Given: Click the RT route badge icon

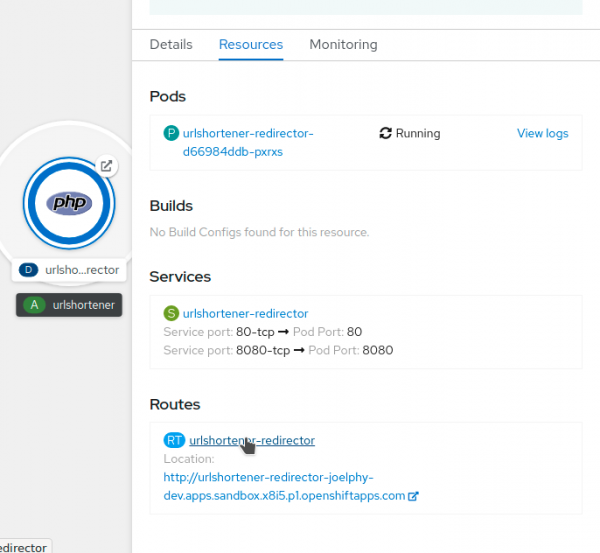Looking at the screenshot, I should (174, 440).
